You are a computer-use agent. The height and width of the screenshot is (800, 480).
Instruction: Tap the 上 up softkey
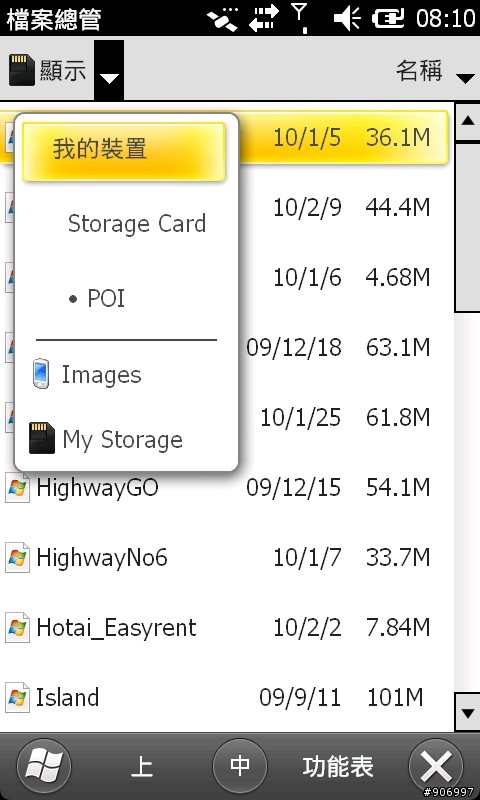tap(142, 767)
